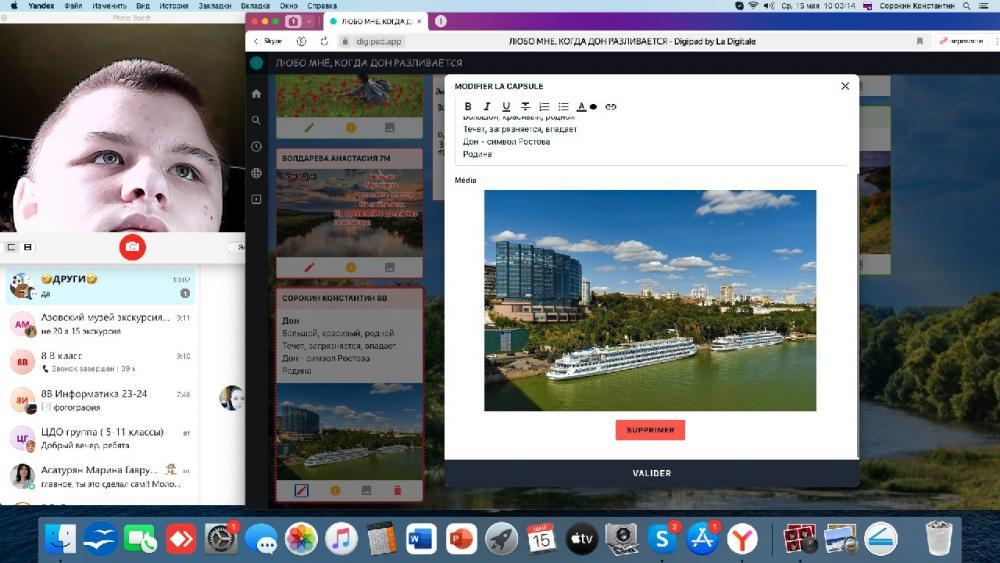Image resolution: width=1000 pixels, height=563 pixels.
Task: Click the dig.pad.app address field
Action: pos(378,41)
